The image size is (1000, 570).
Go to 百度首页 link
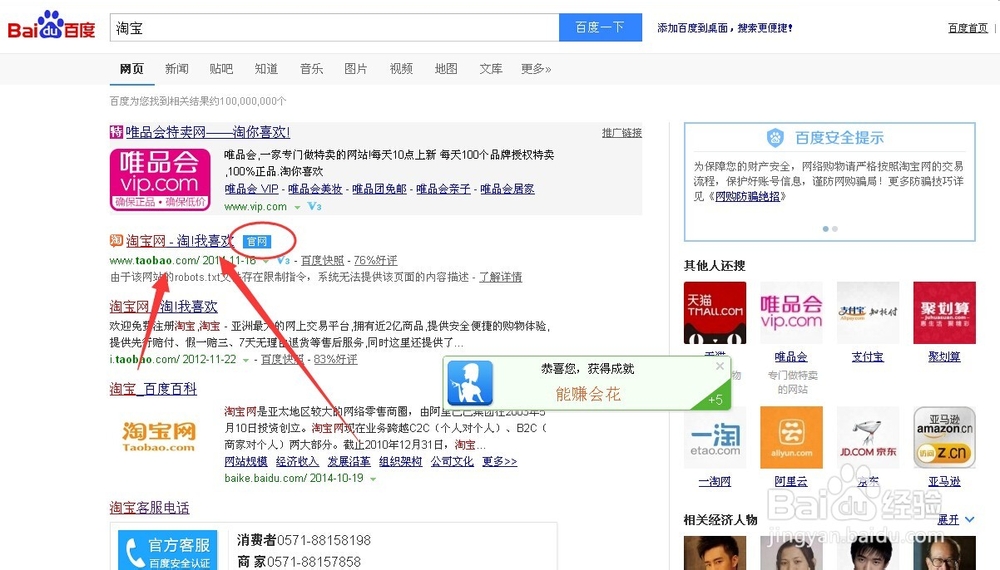coord(967,28)
